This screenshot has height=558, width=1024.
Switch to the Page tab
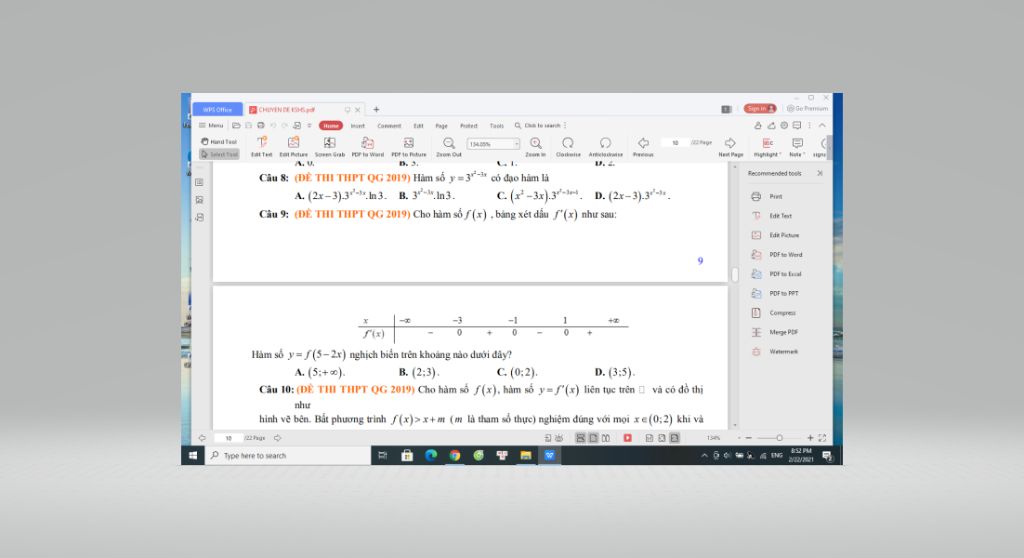pyautogui.click(x=441, y=125)
